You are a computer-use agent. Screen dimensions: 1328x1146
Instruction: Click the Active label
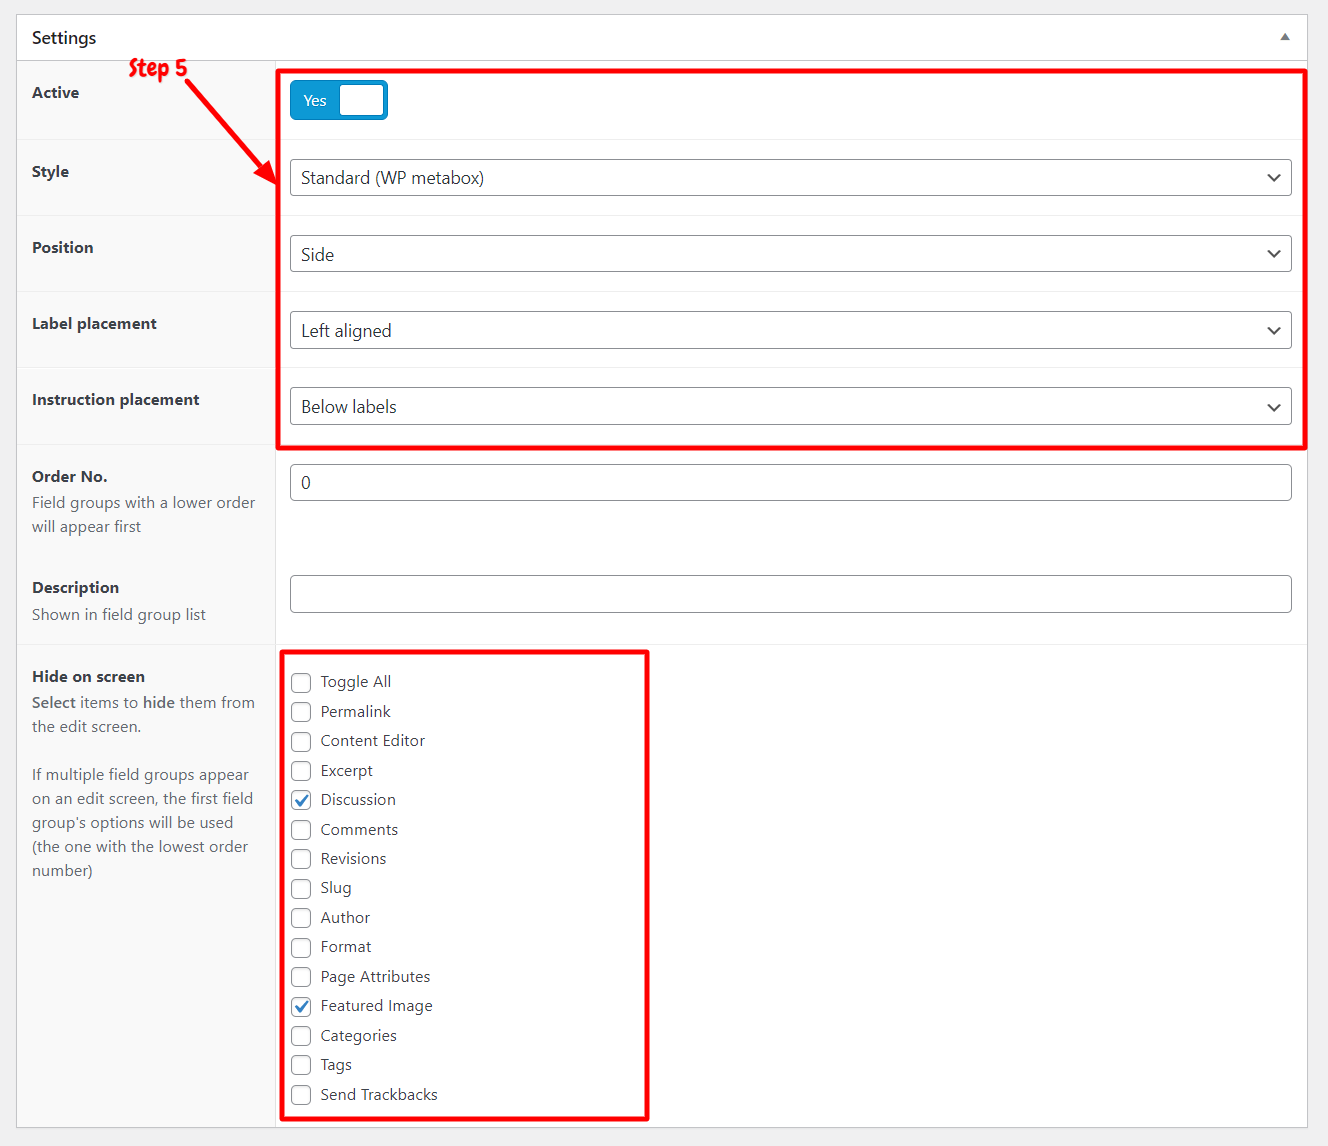click(x=55, y=93)
